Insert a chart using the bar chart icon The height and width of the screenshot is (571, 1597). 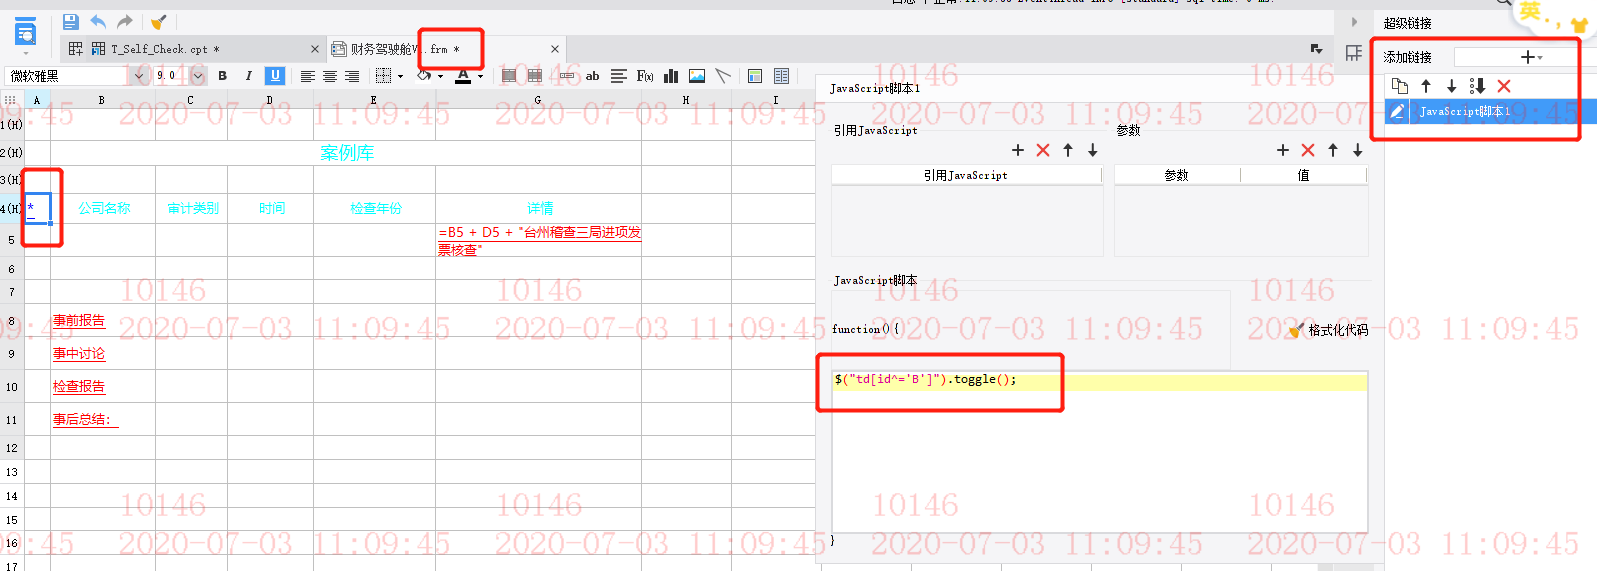pyautogui.click(x=671, y=76)
